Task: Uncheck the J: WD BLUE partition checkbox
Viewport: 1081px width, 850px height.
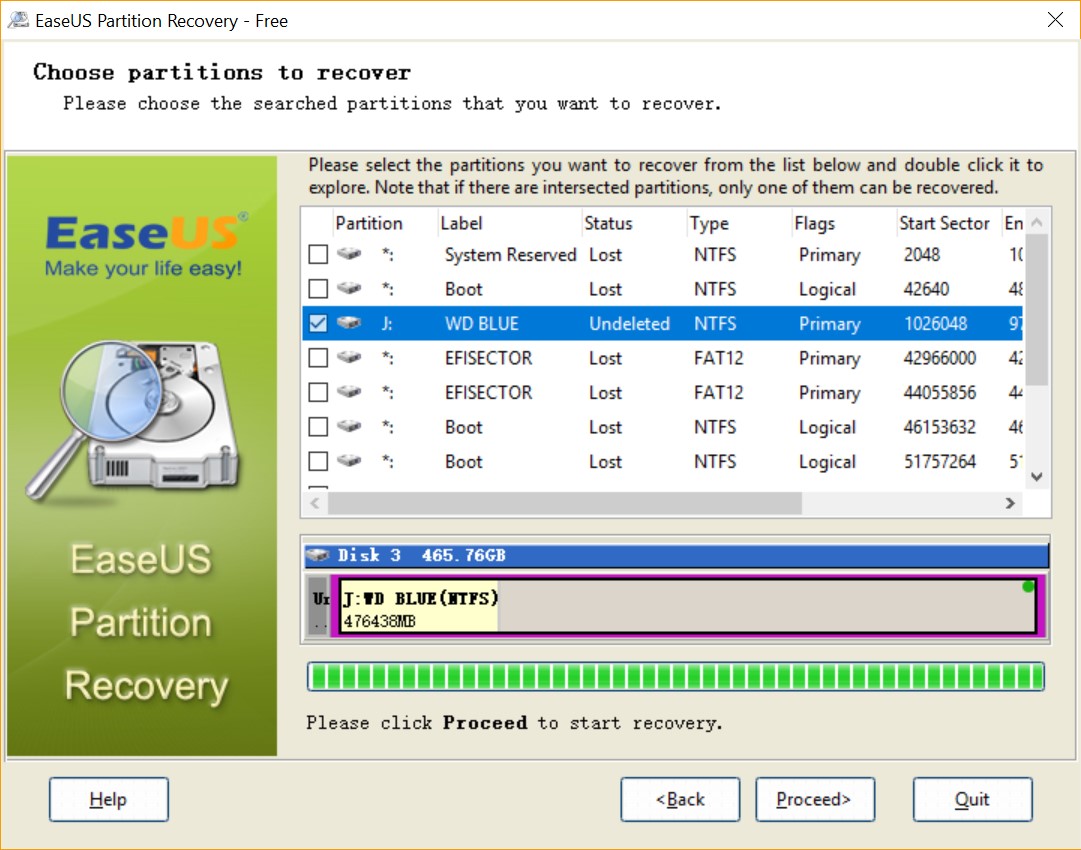Action: [x=318, y=324]
